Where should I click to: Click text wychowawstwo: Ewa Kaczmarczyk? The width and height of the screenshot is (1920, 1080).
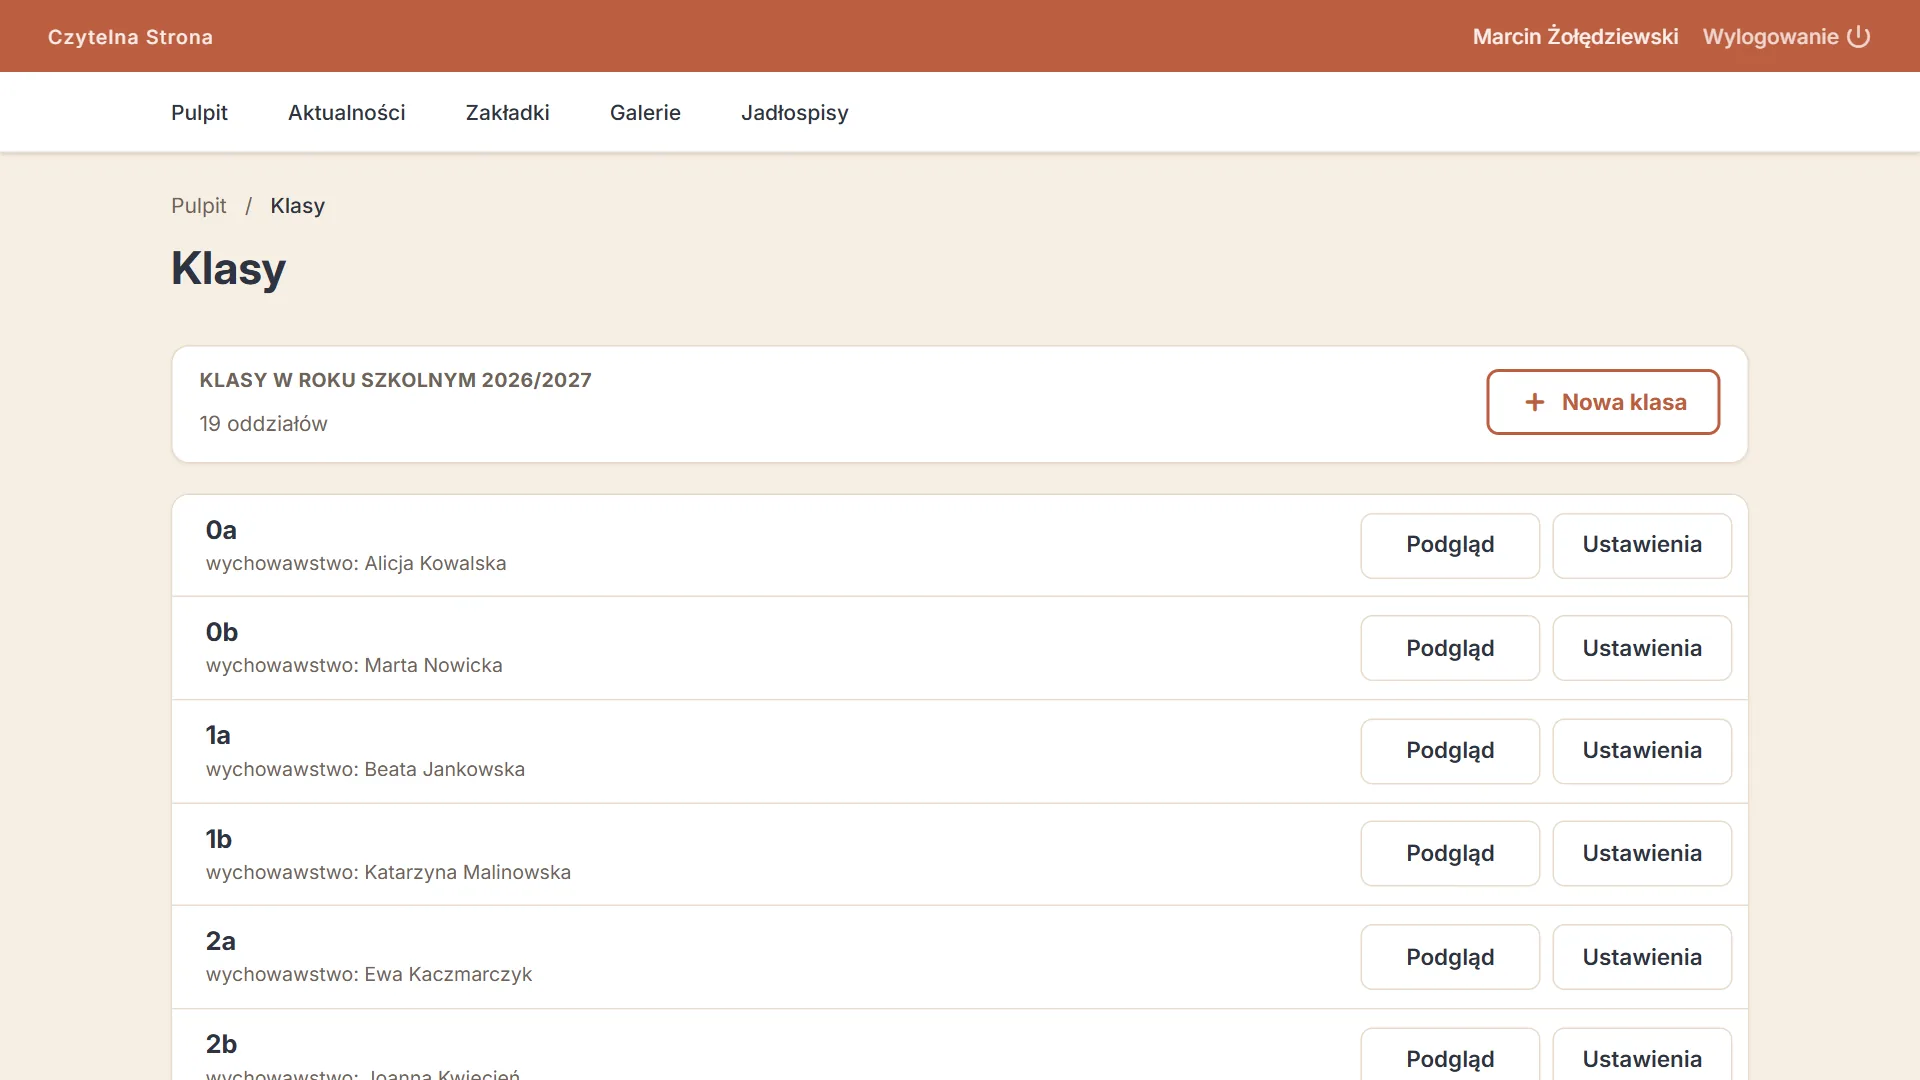[369, 975]
